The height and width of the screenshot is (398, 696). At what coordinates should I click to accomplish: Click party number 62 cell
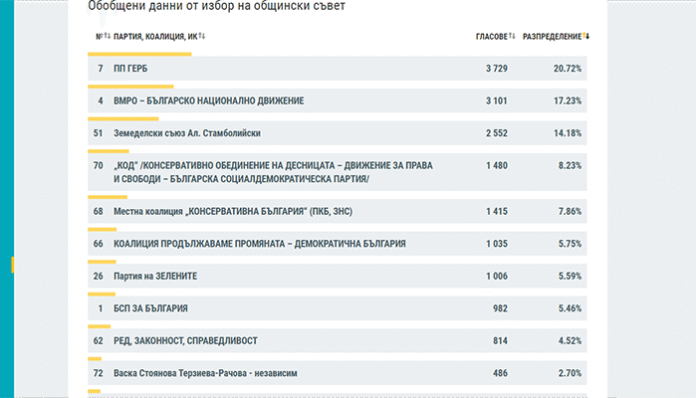click(98, 341)
